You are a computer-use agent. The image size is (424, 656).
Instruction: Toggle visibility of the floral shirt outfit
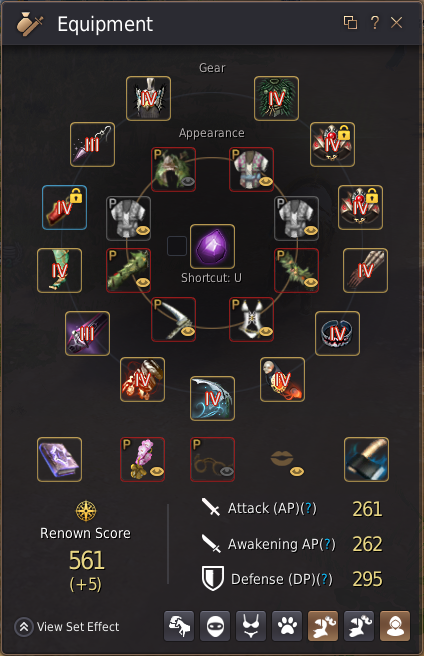[266, 182]
